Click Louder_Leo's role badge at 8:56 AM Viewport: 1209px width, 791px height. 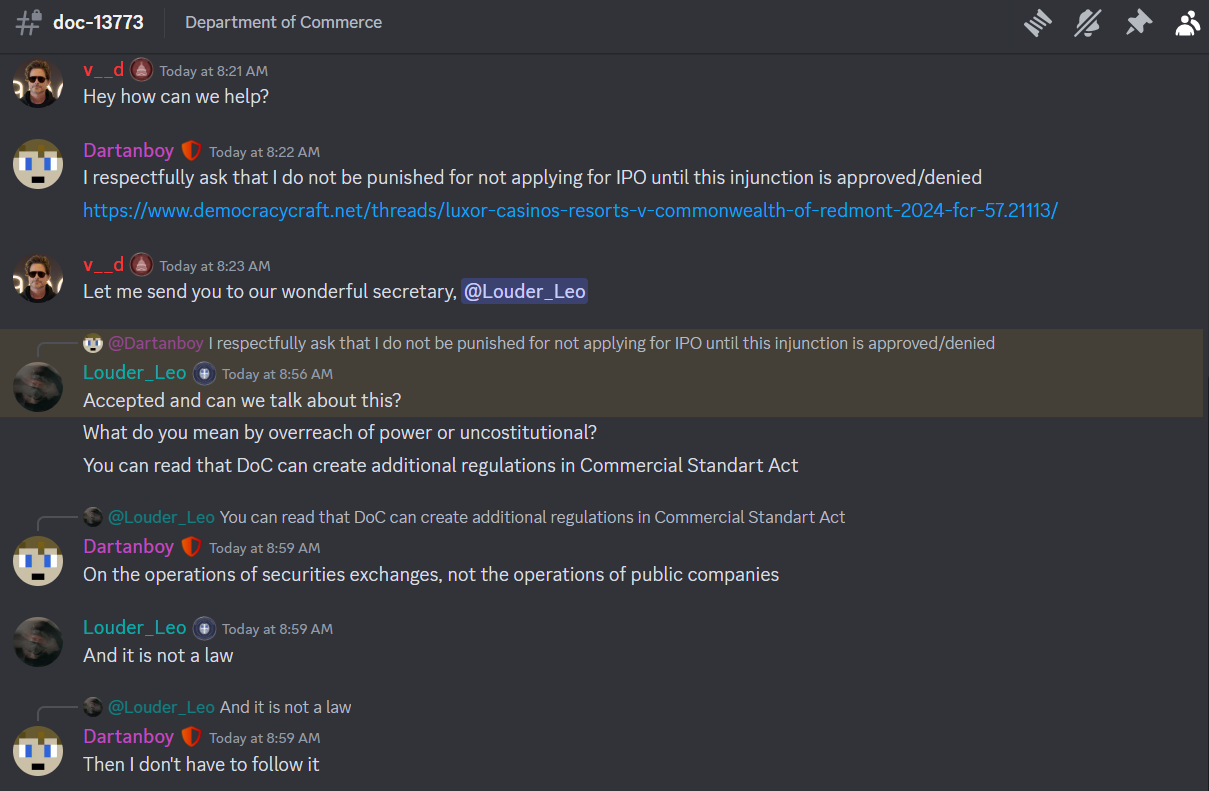point(204,373)
